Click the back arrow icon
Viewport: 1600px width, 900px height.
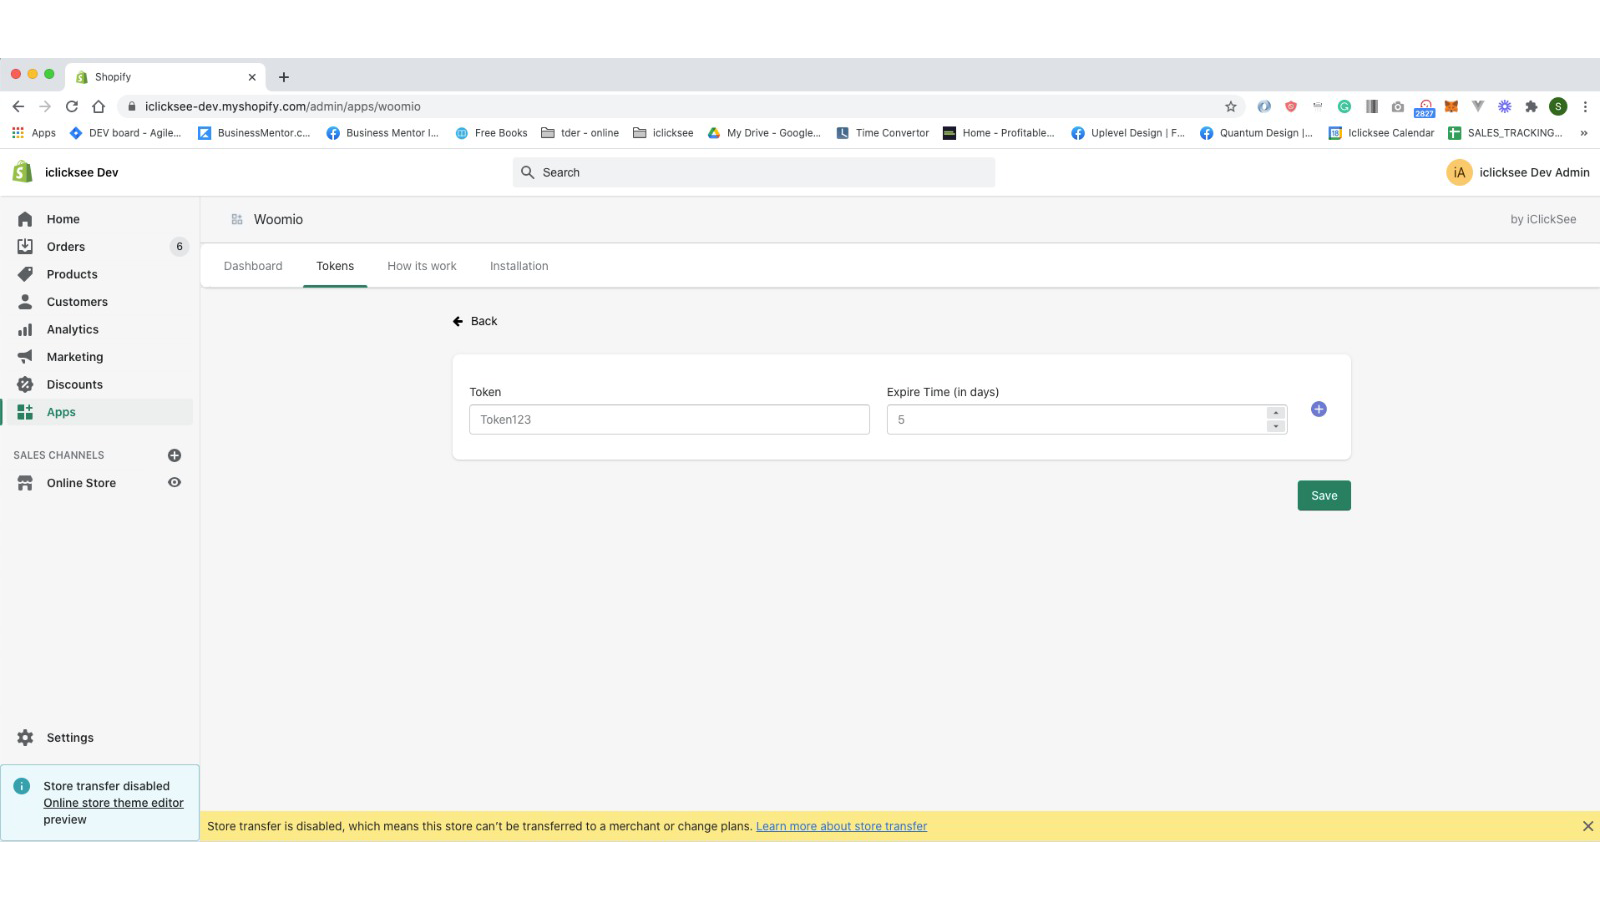click(458, 321)
